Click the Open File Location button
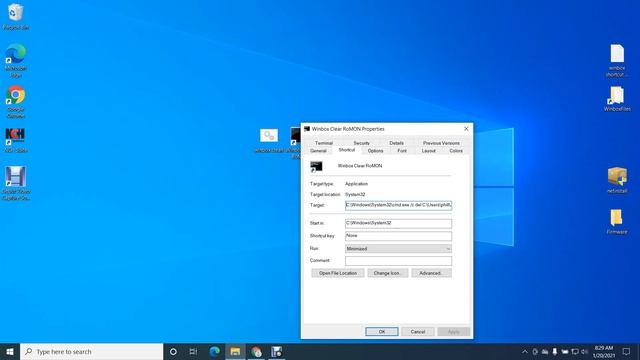Image resolution: width=640 pixels, height=360 pixels. click(x=338, y=273)
